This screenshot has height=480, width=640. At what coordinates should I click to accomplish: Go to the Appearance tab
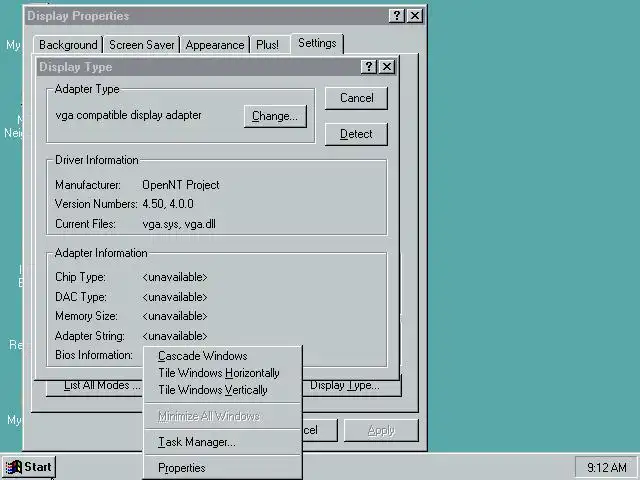215,45
